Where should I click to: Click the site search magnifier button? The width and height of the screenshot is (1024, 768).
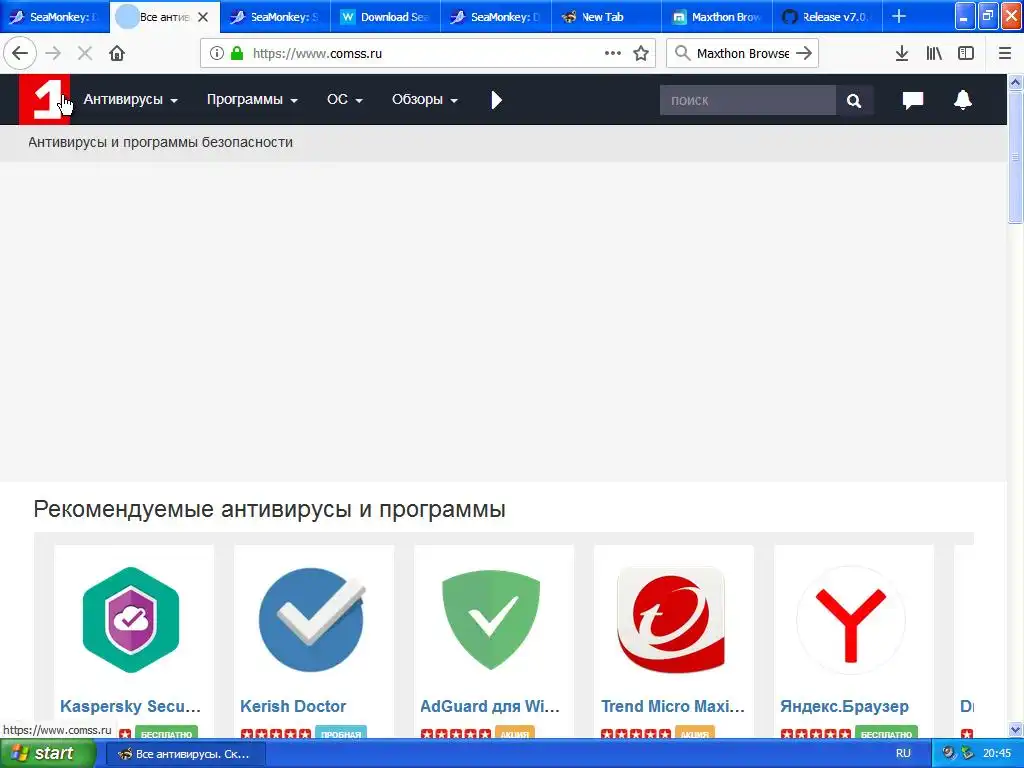point(854,101)
